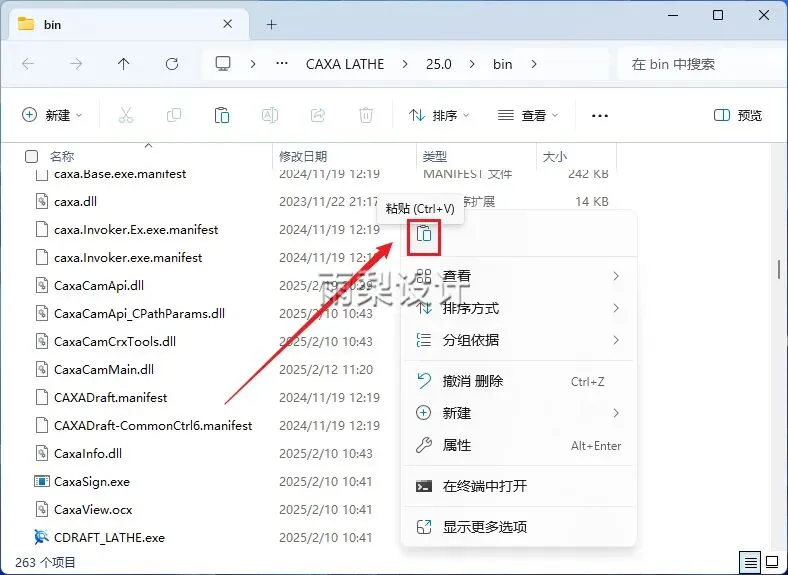
Task: Click the CAXADraft.manifest file icon
Action: (41, 398)
